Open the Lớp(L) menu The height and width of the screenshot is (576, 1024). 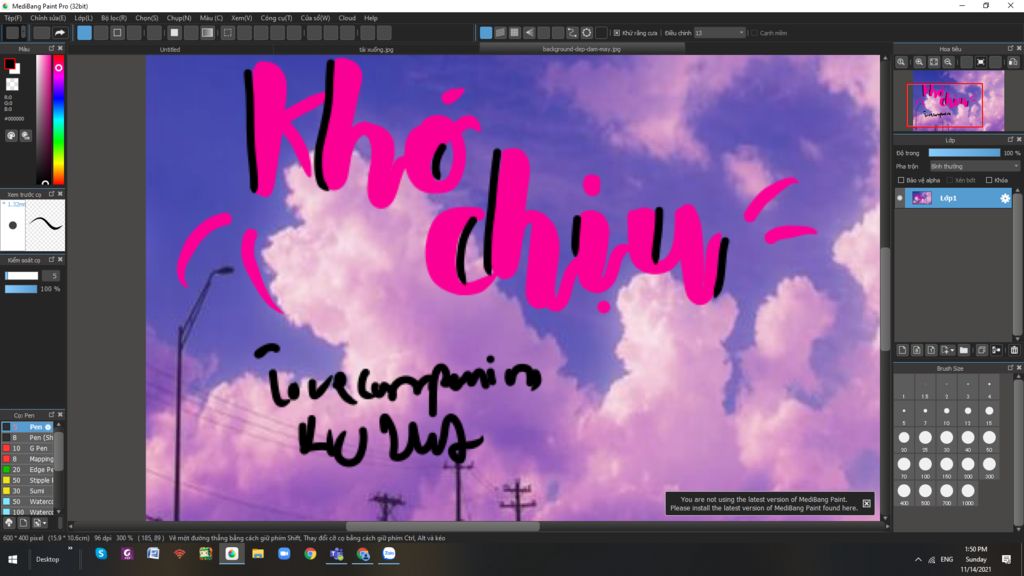83,18
